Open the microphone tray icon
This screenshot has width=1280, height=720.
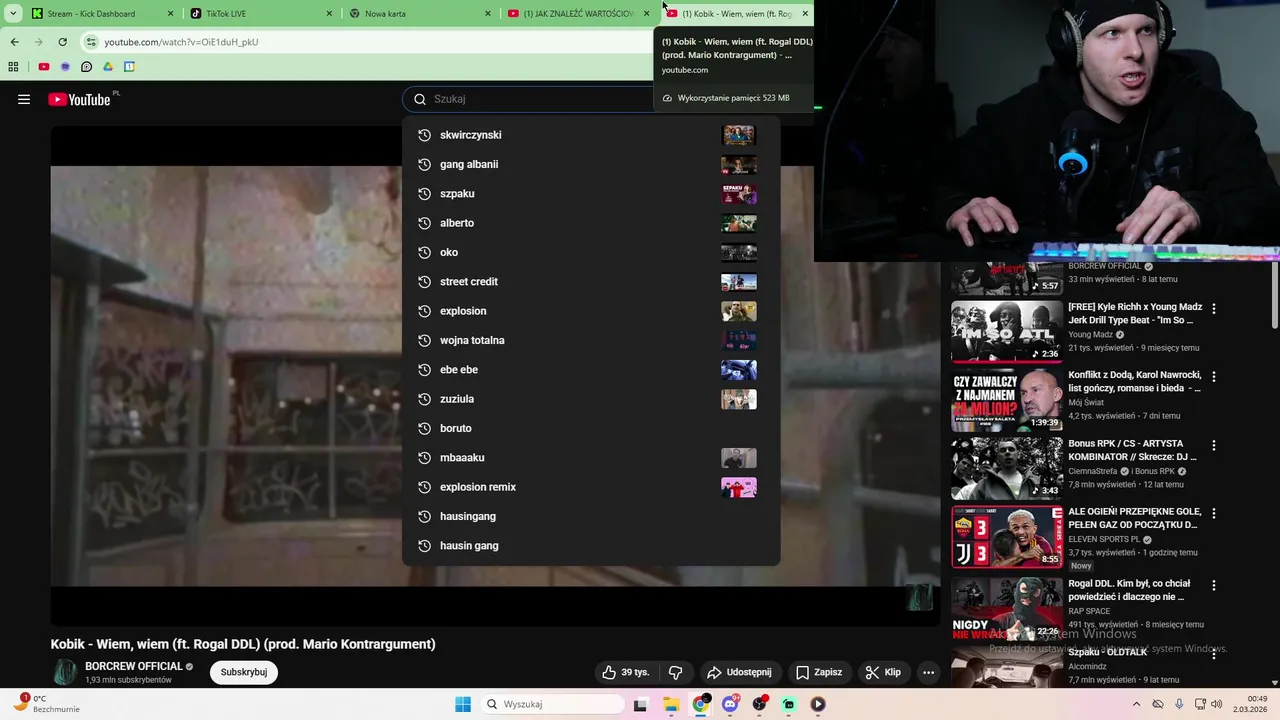[1179, 704]
